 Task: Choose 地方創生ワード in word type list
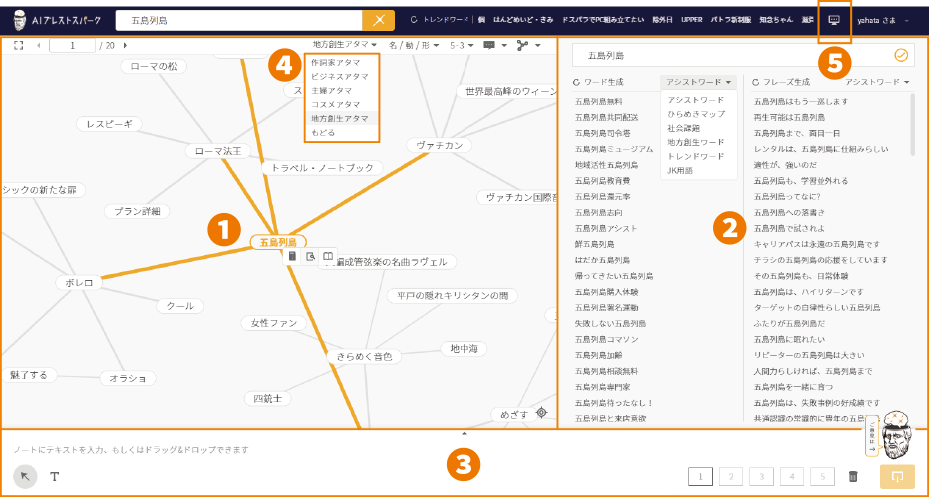coord(698,142)
